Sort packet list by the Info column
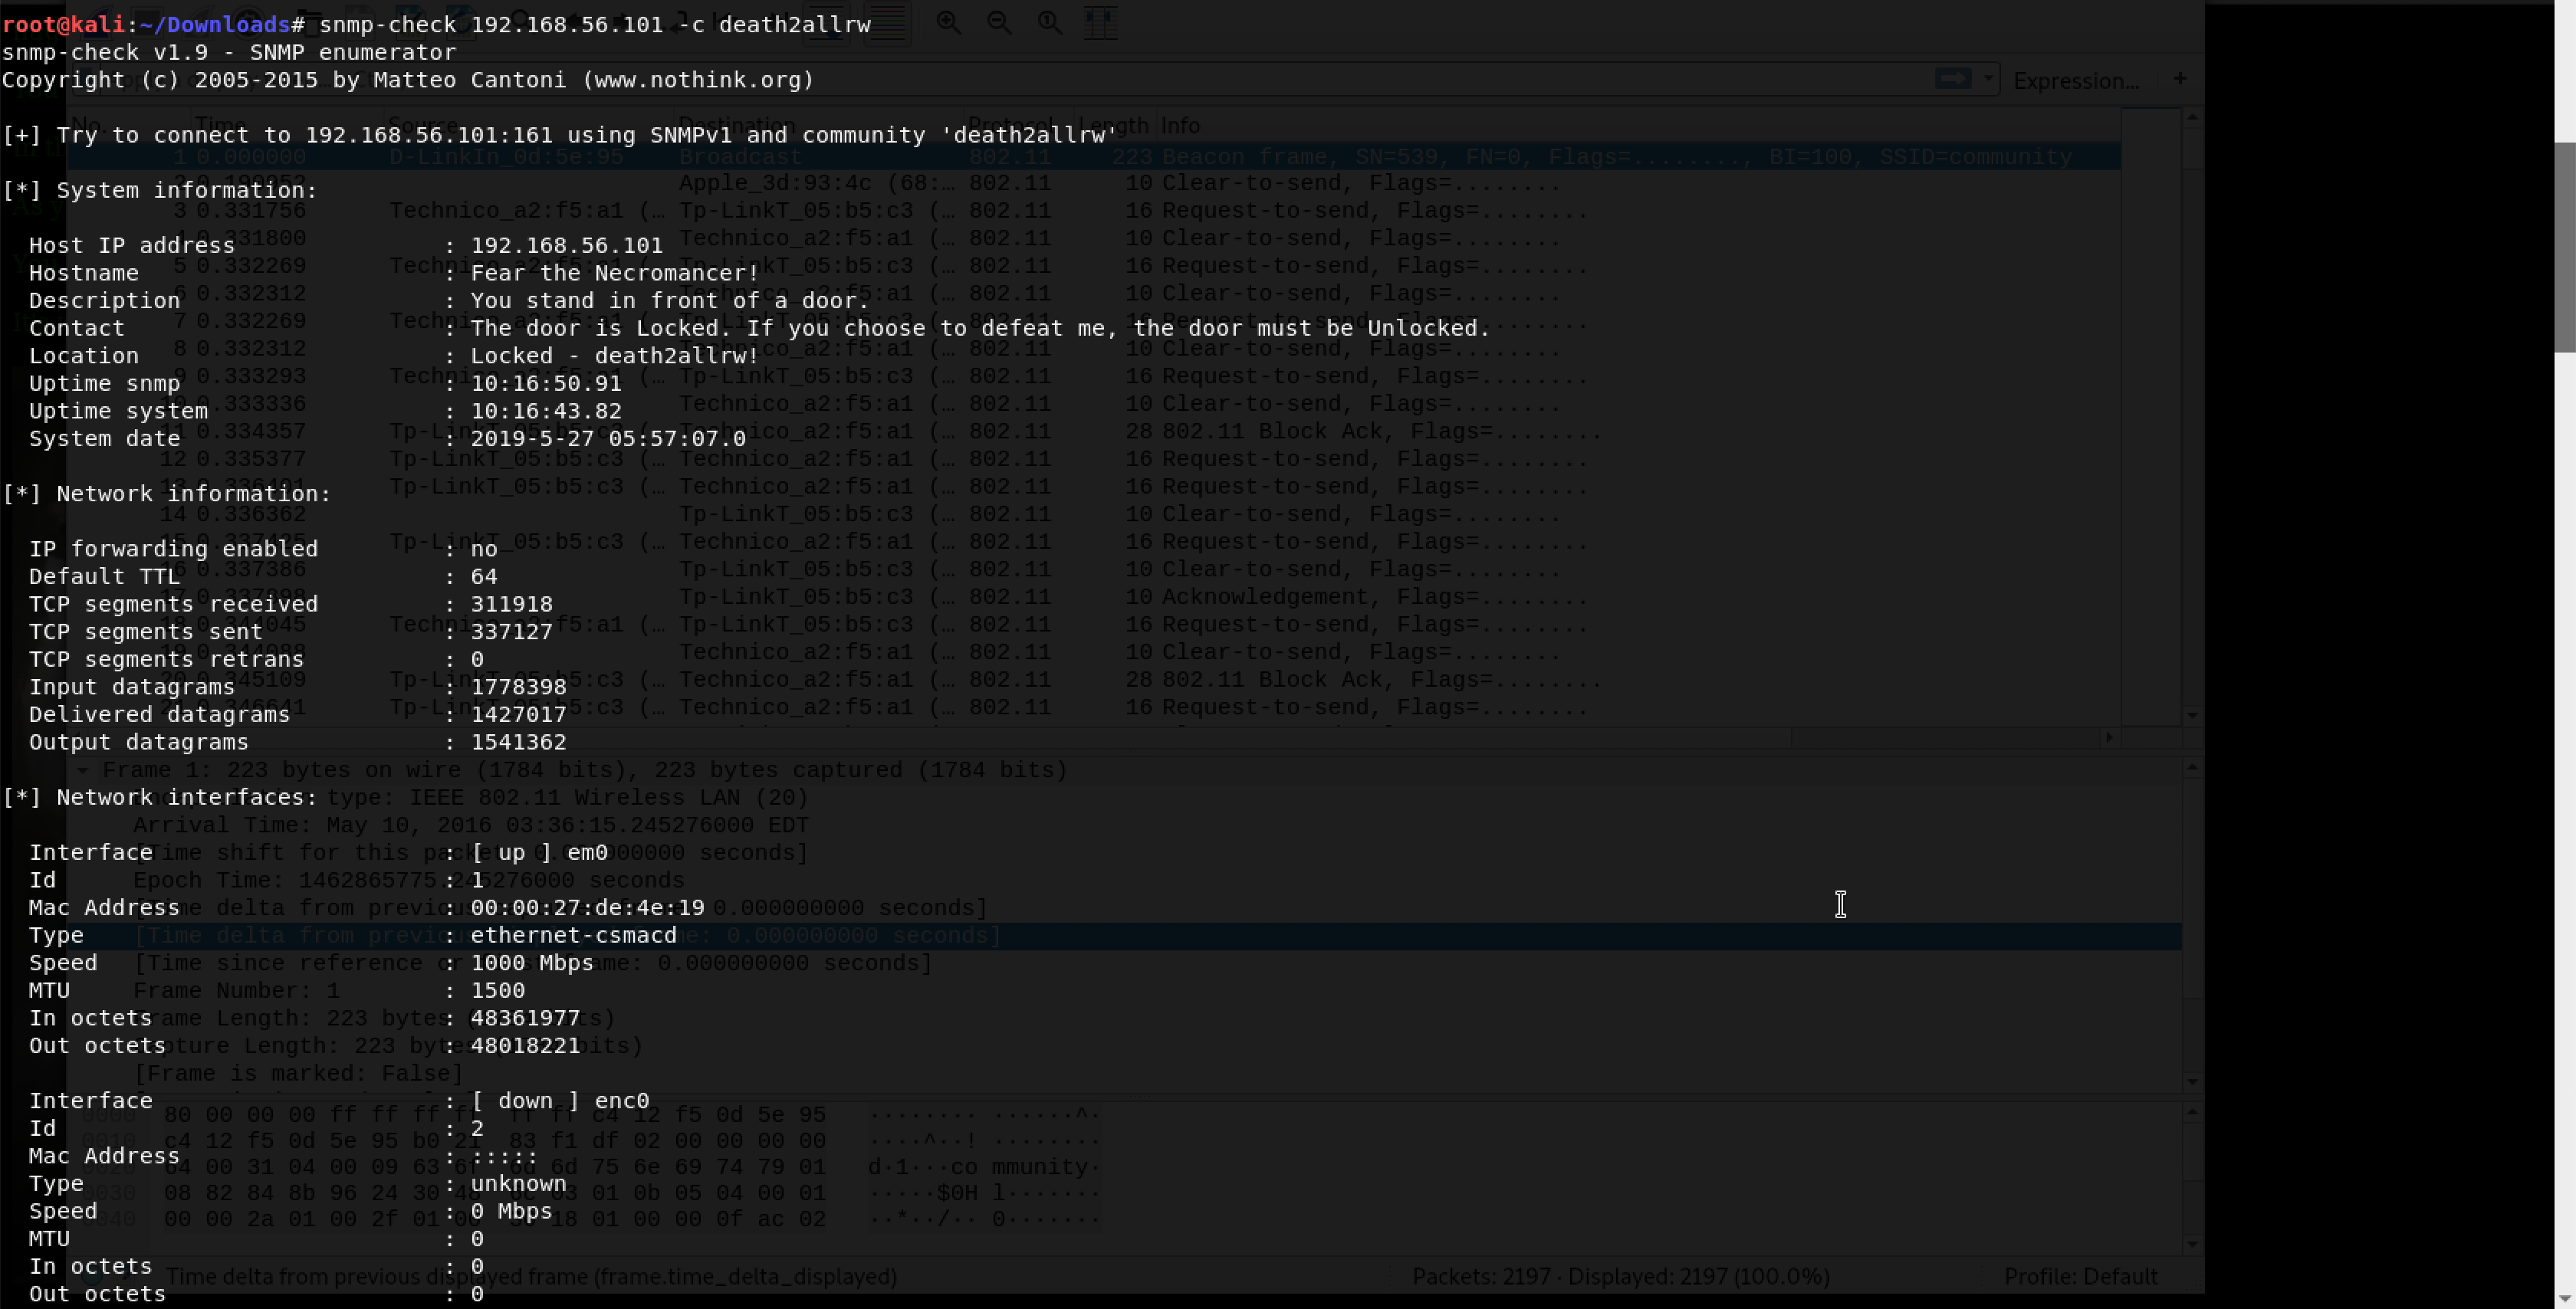Screen dimensions: 2576x1309 point(1180,126)
